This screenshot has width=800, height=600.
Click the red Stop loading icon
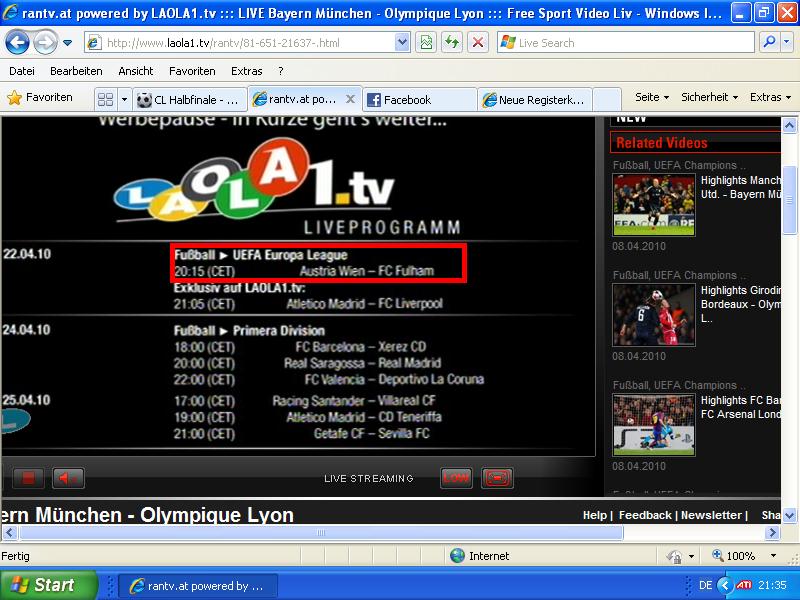tap(478, 43)
